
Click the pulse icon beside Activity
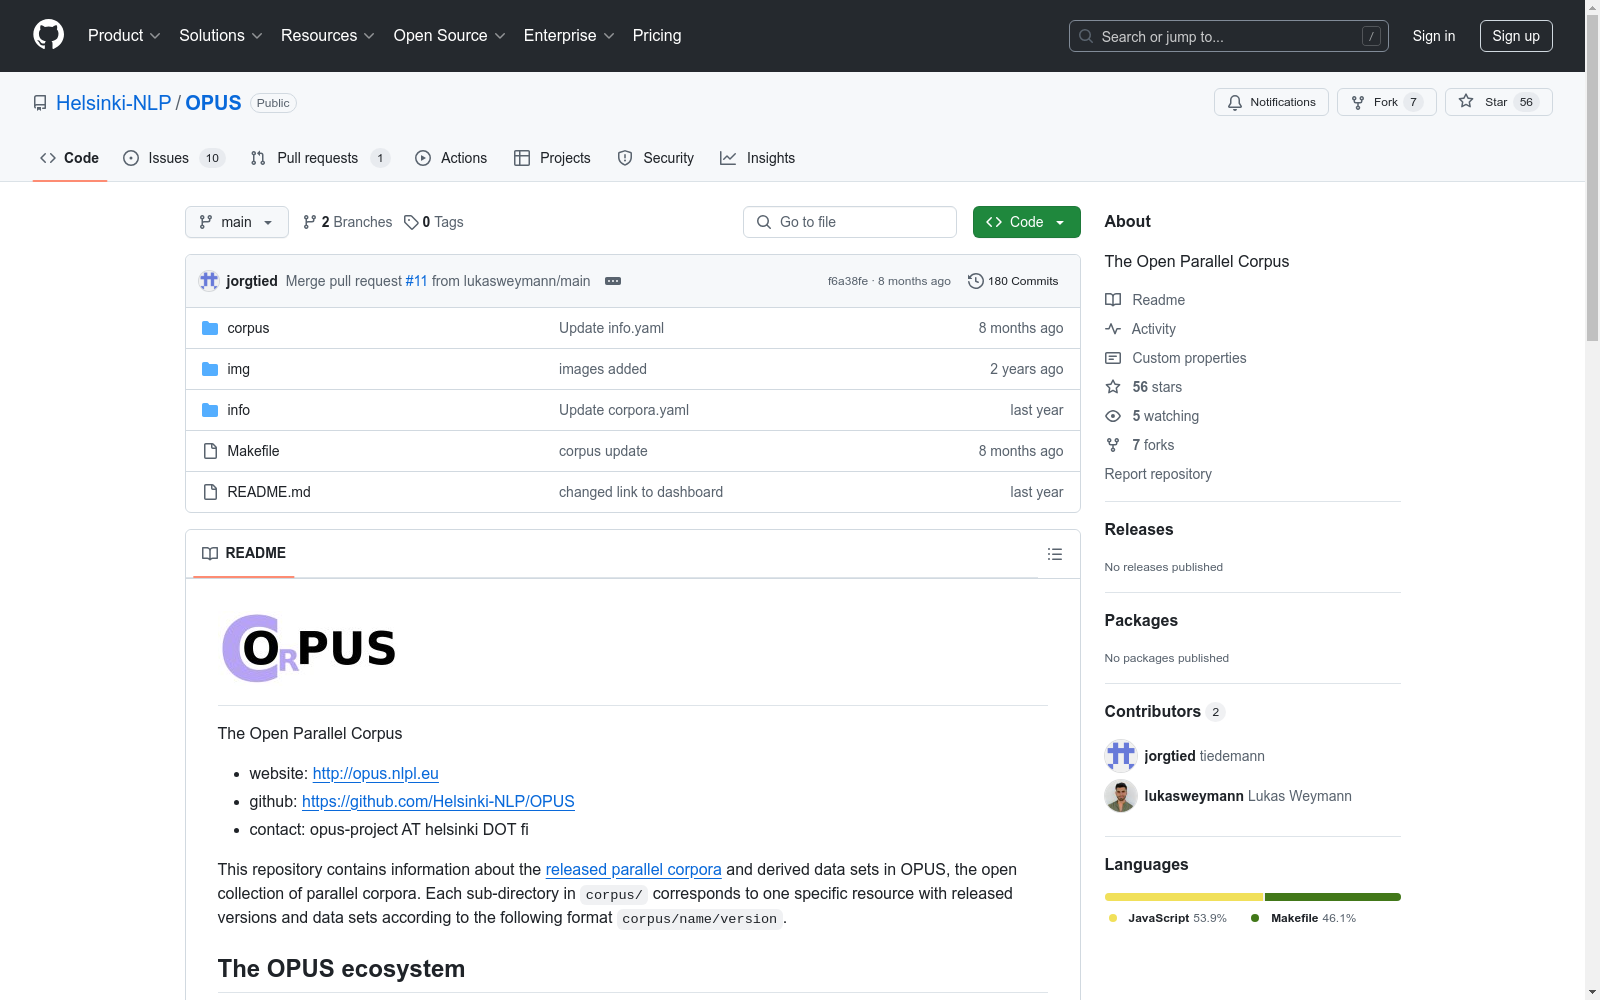(1113, 329)
